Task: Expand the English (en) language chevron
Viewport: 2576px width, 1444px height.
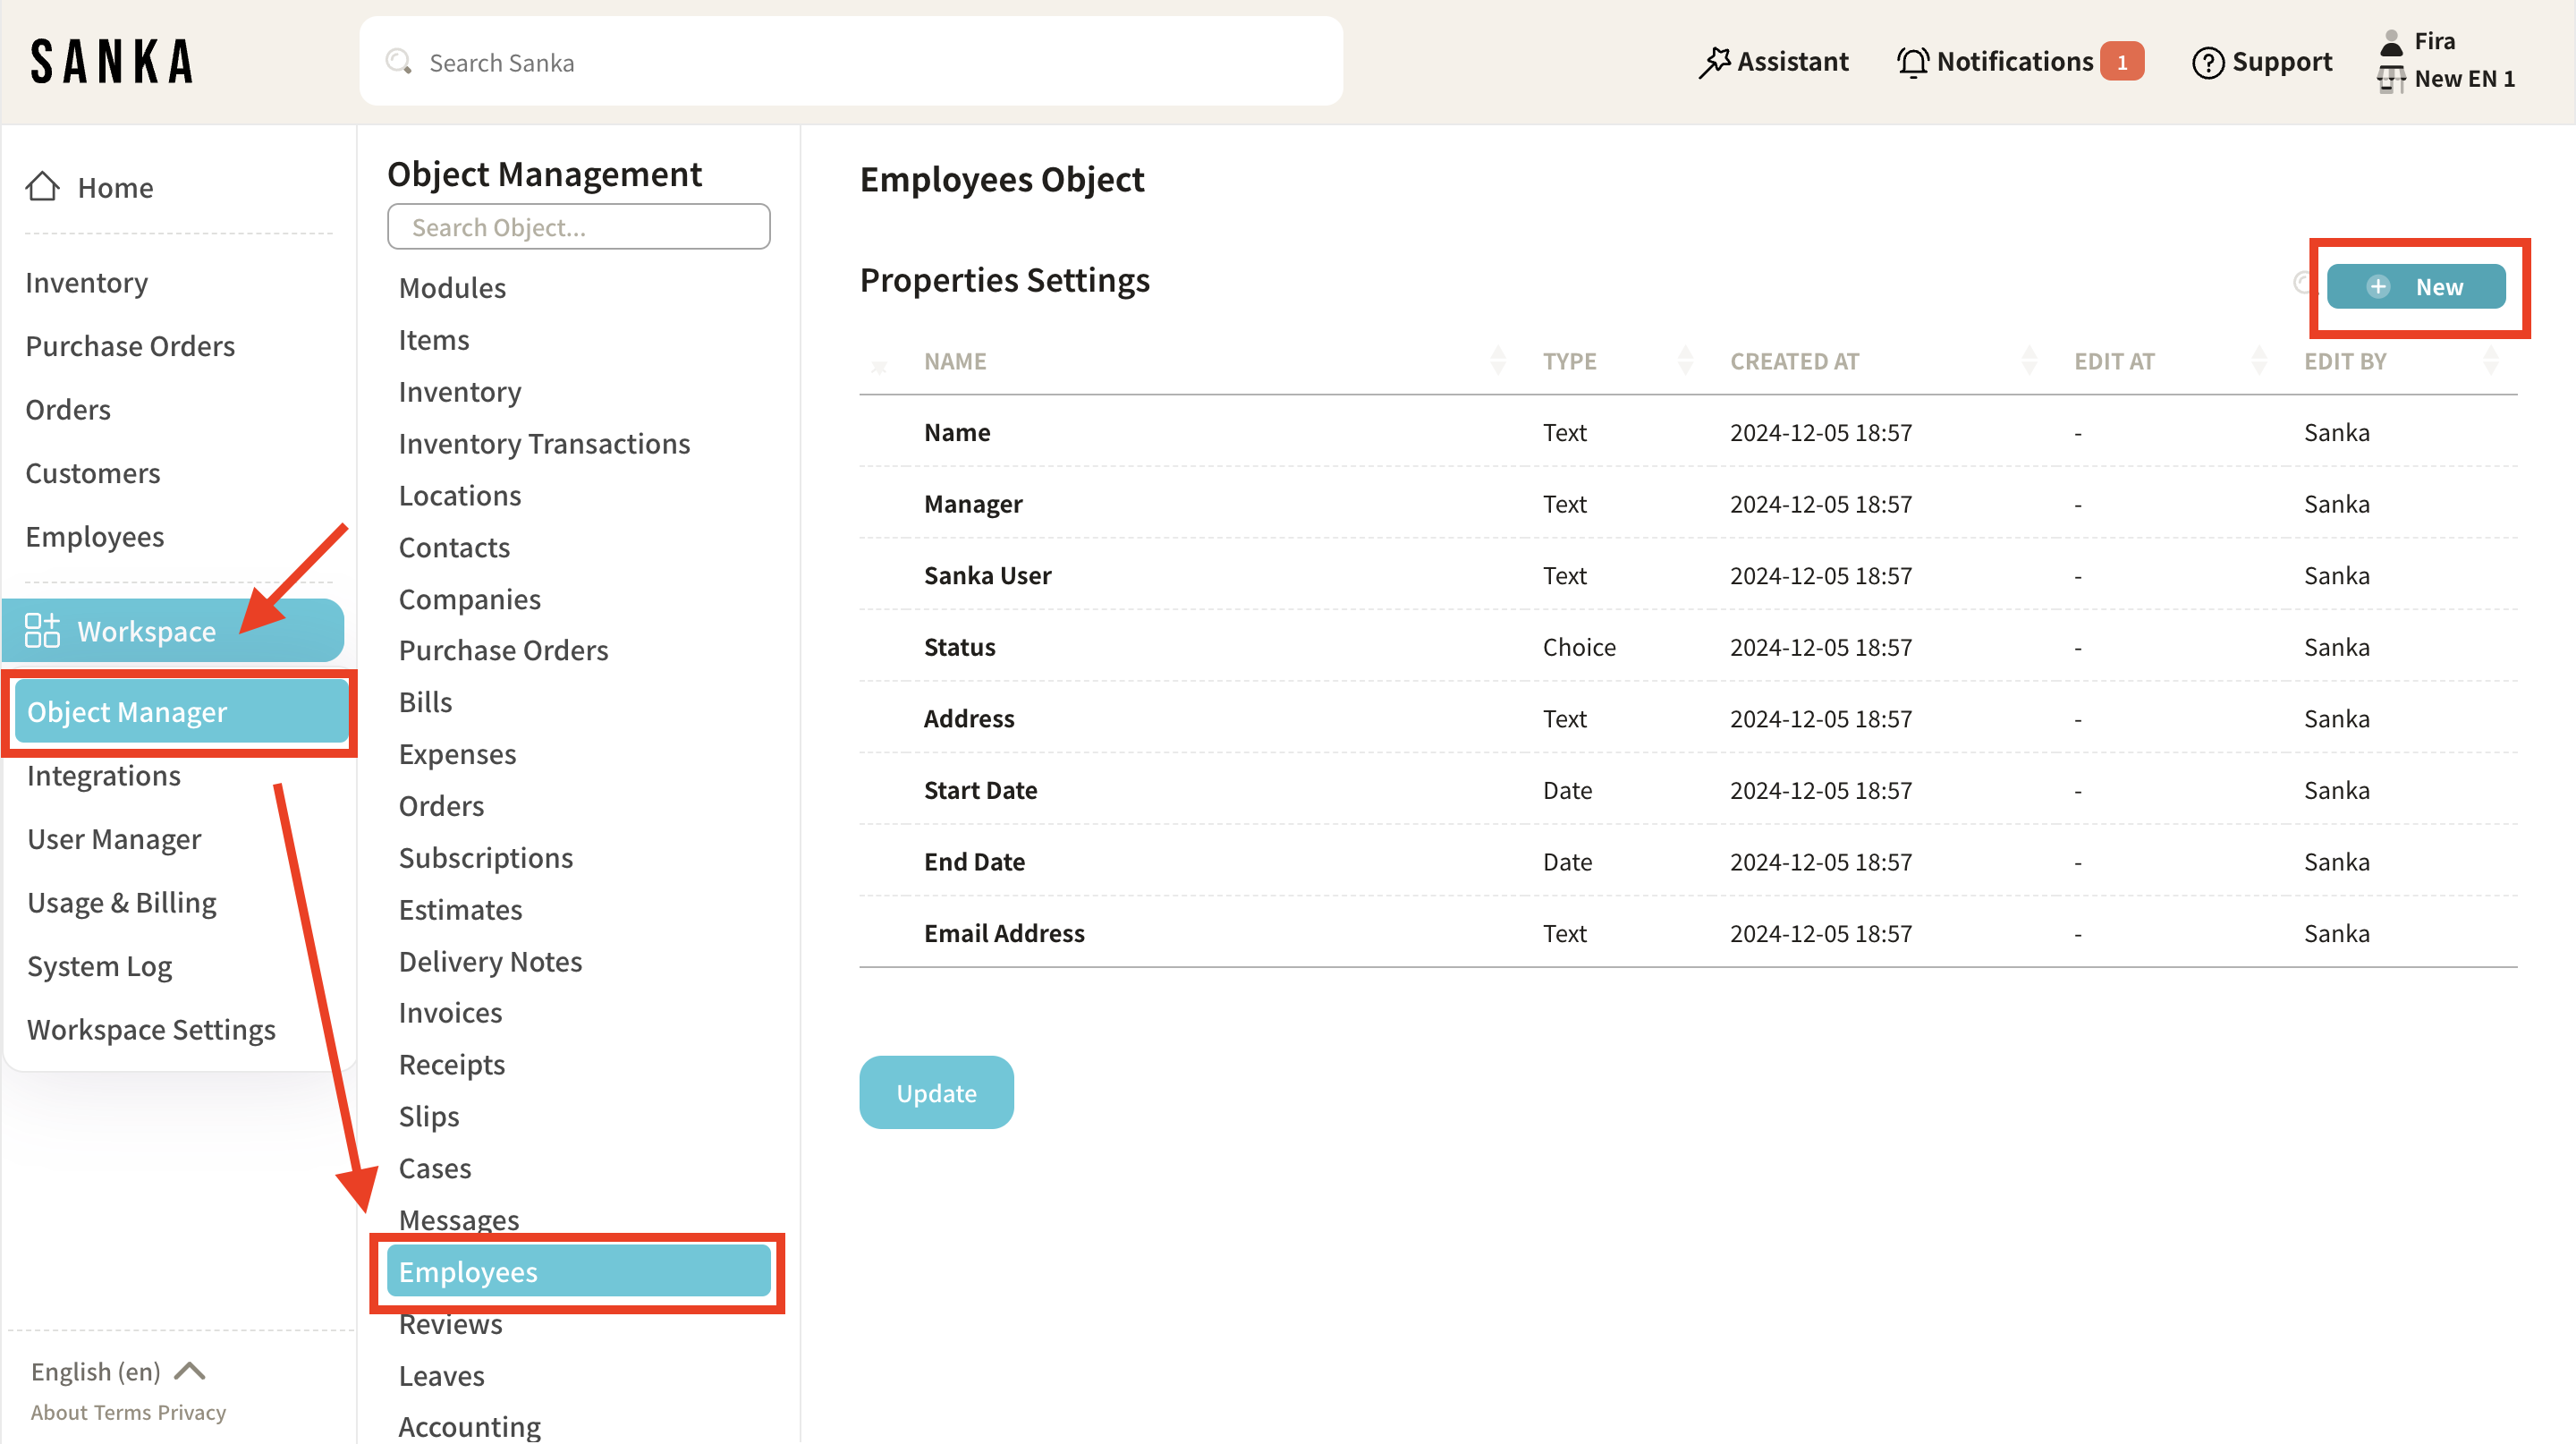Action: tap(190, 1371)
